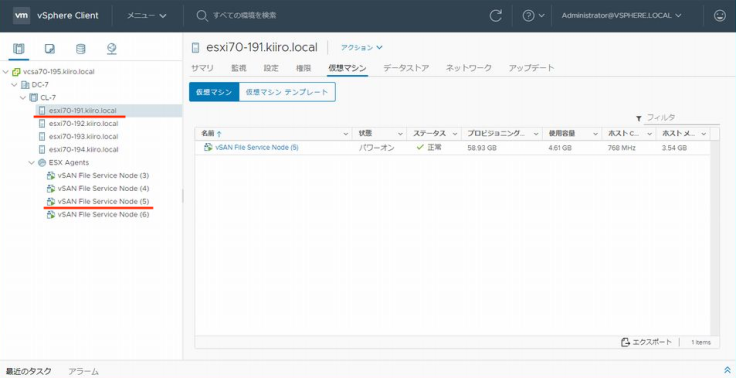Click the VM icon in the table row

tap(208, 147)
